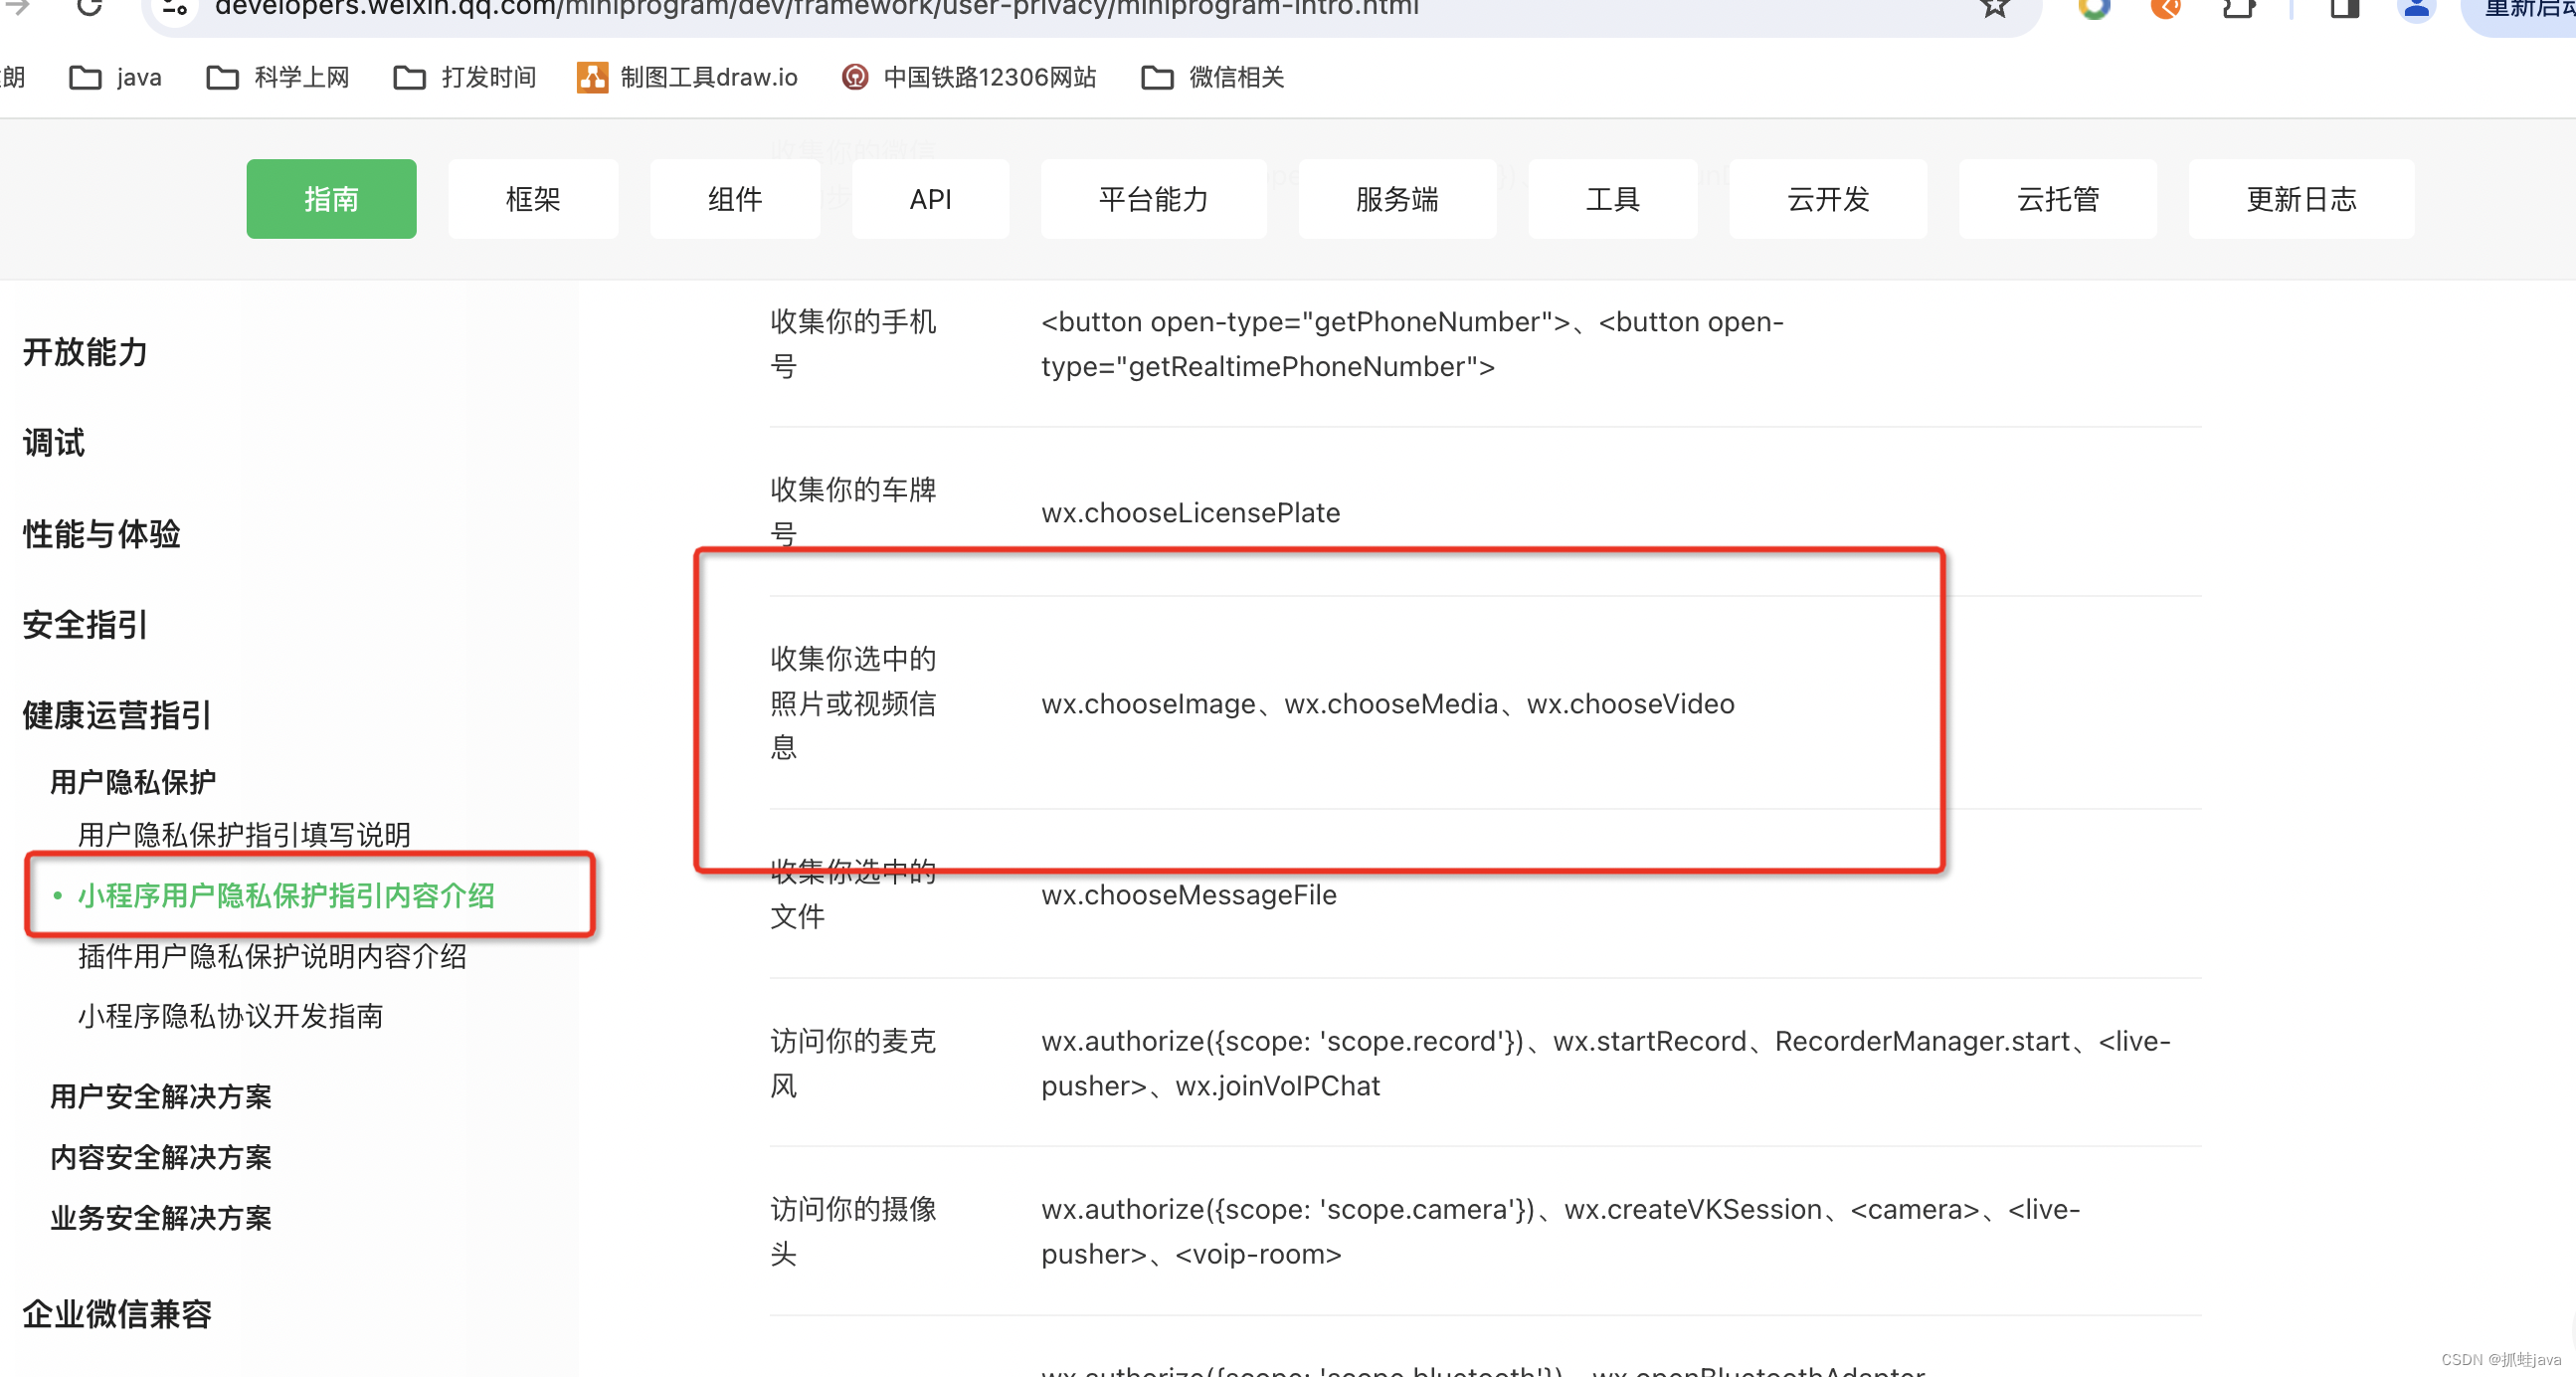Open the extensions puzzle icon
This screenshot has height=1377, width=2576.
coord(2238,8)
